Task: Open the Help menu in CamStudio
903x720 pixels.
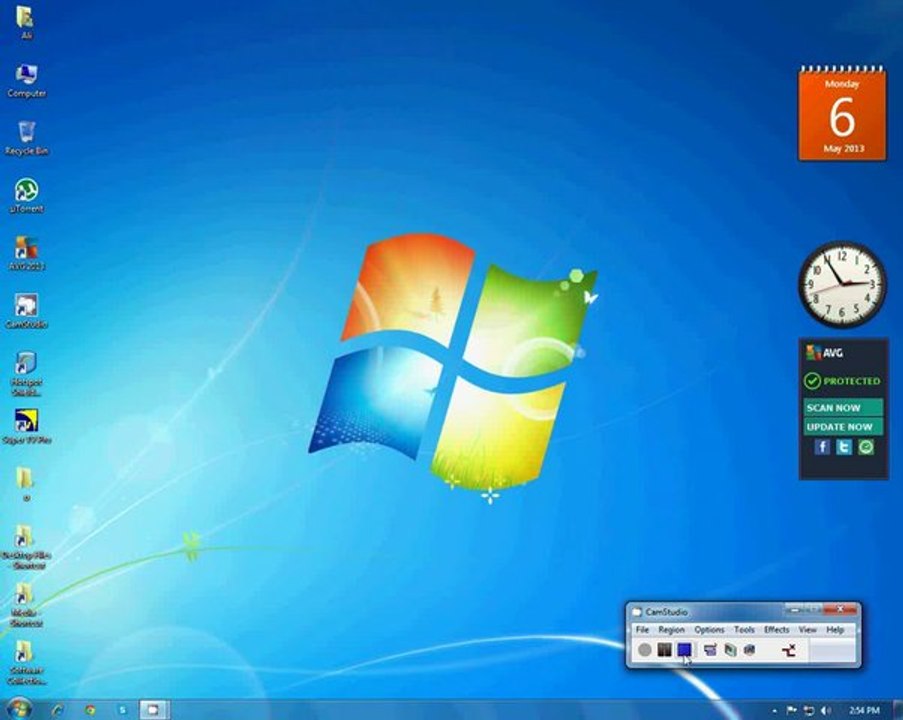Action: tap(835, 630)
